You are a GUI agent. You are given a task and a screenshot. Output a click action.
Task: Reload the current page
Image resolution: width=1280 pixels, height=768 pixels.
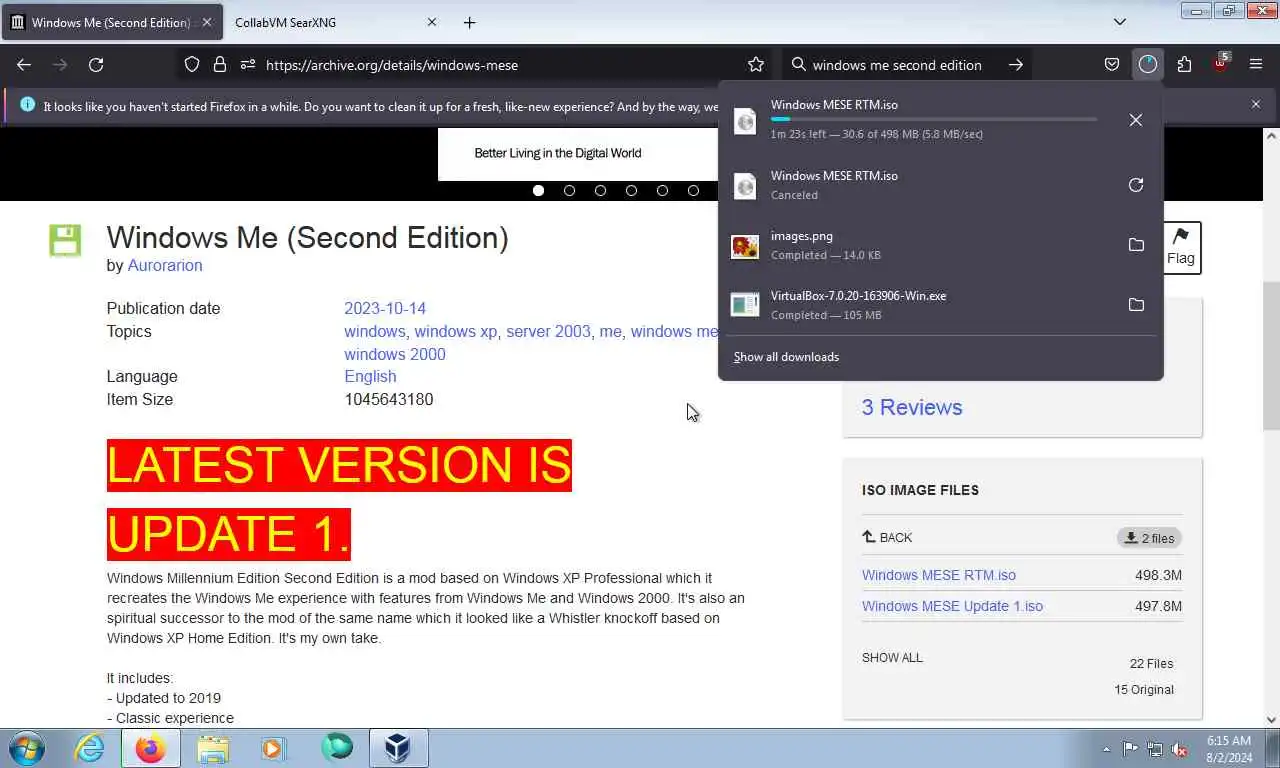pyautogui.click(x=96, y=65)
